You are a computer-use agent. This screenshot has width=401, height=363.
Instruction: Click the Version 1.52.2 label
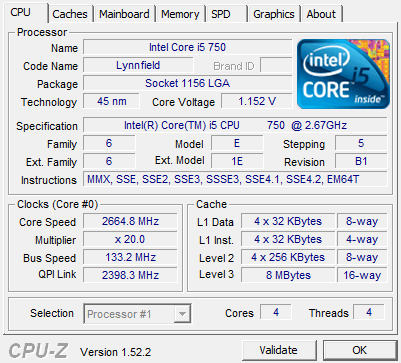116,352
